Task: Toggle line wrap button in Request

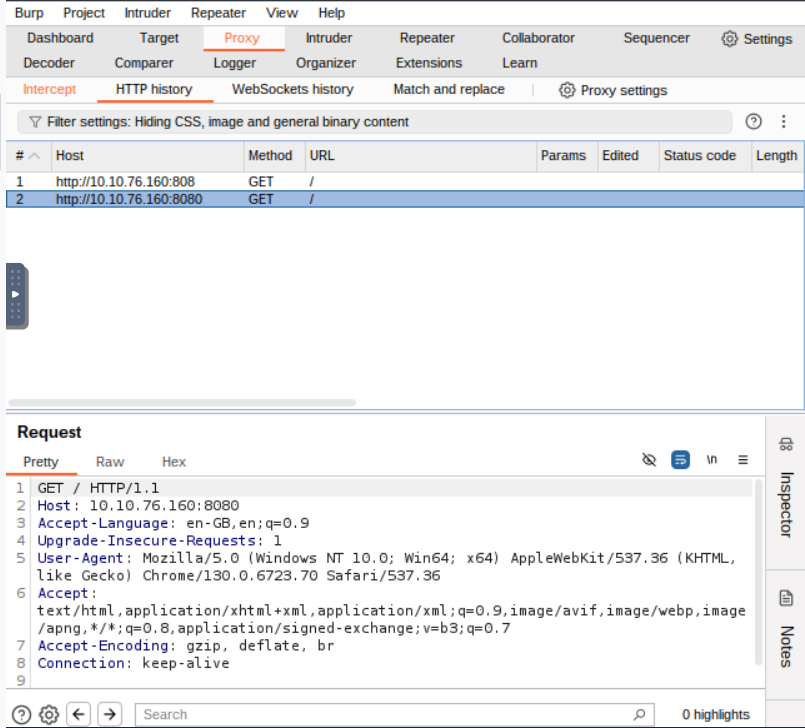Action: (x=680, y=459)
